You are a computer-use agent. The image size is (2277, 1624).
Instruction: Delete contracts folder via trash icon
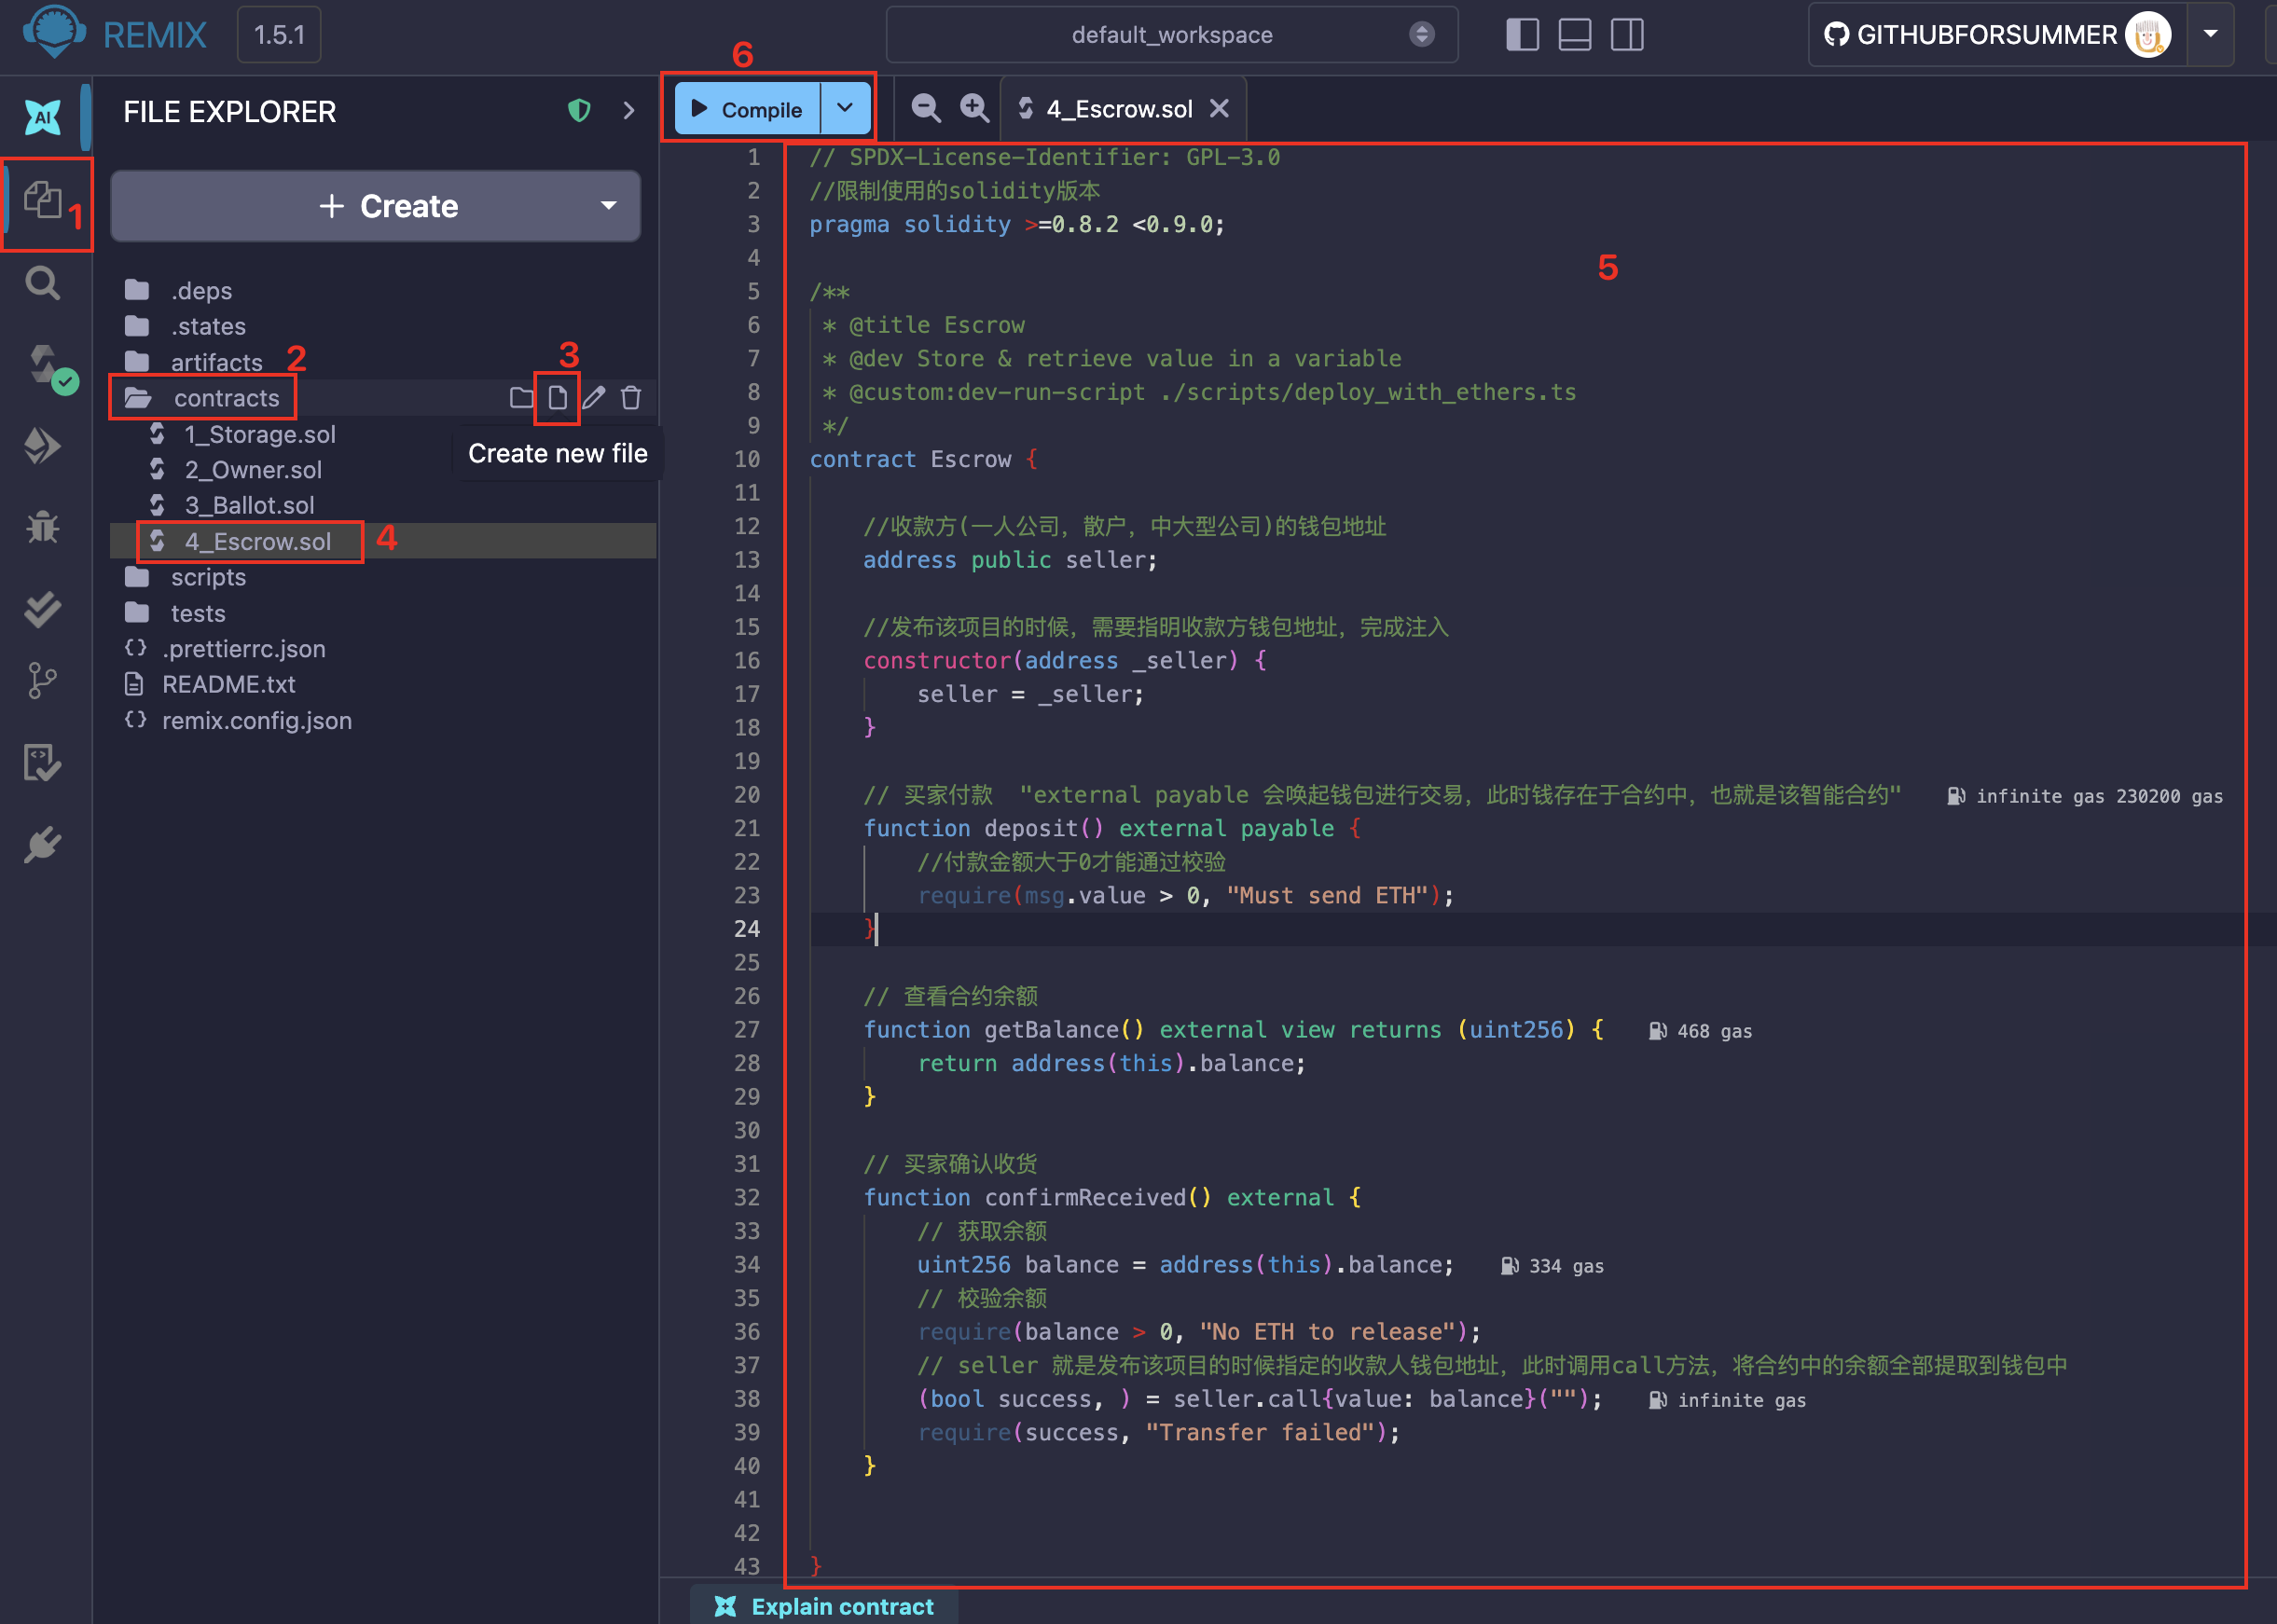[x=631, y=398]
